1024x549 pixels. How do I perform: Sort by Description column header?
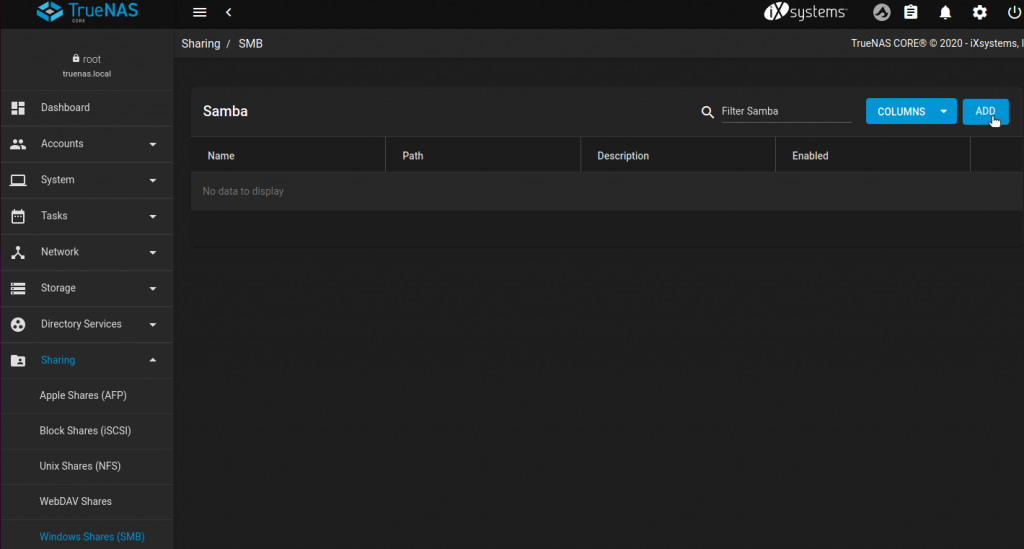click(x=623, y=156)
